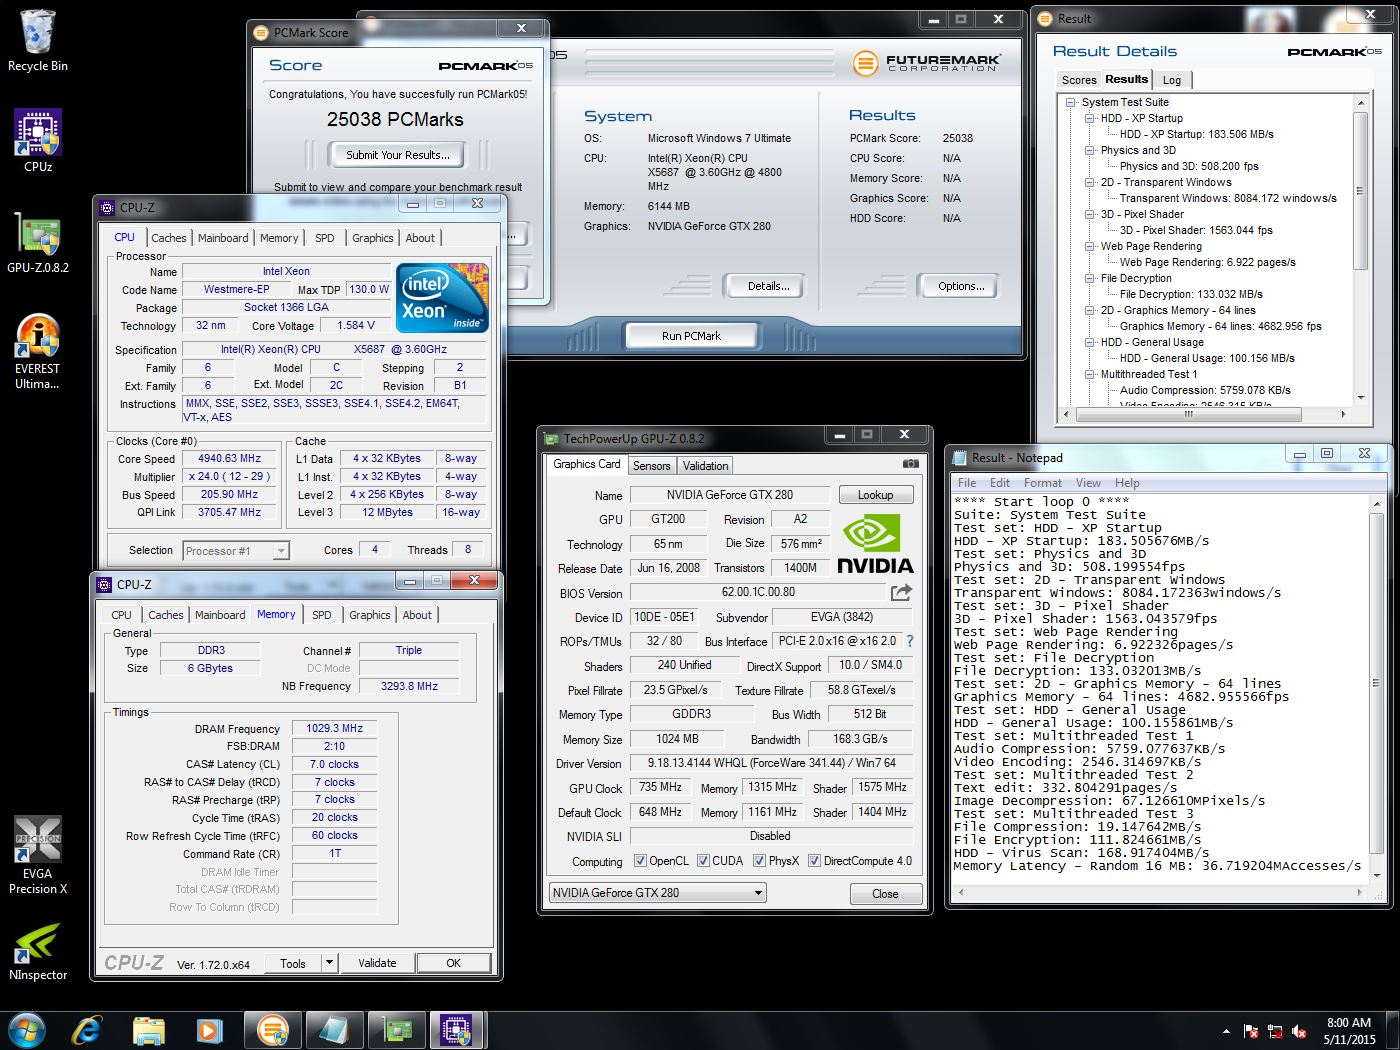
Task: Click the Notepad vertical scrollbar
Action: (x=1377, y=683)
